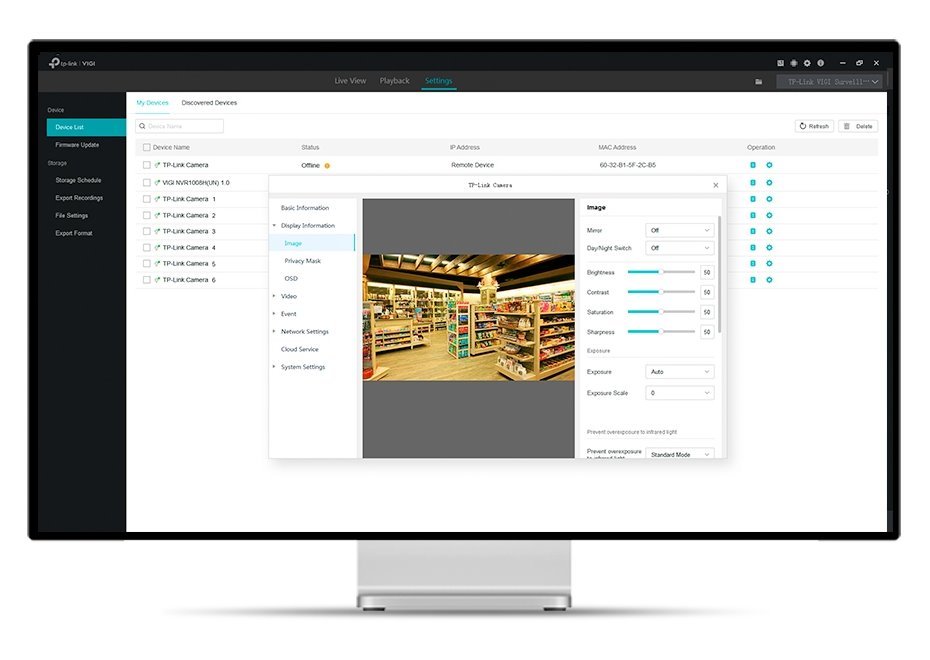Open the info icon in the title bar
This screenshot has width=930, height=660.
pos(820,63)
